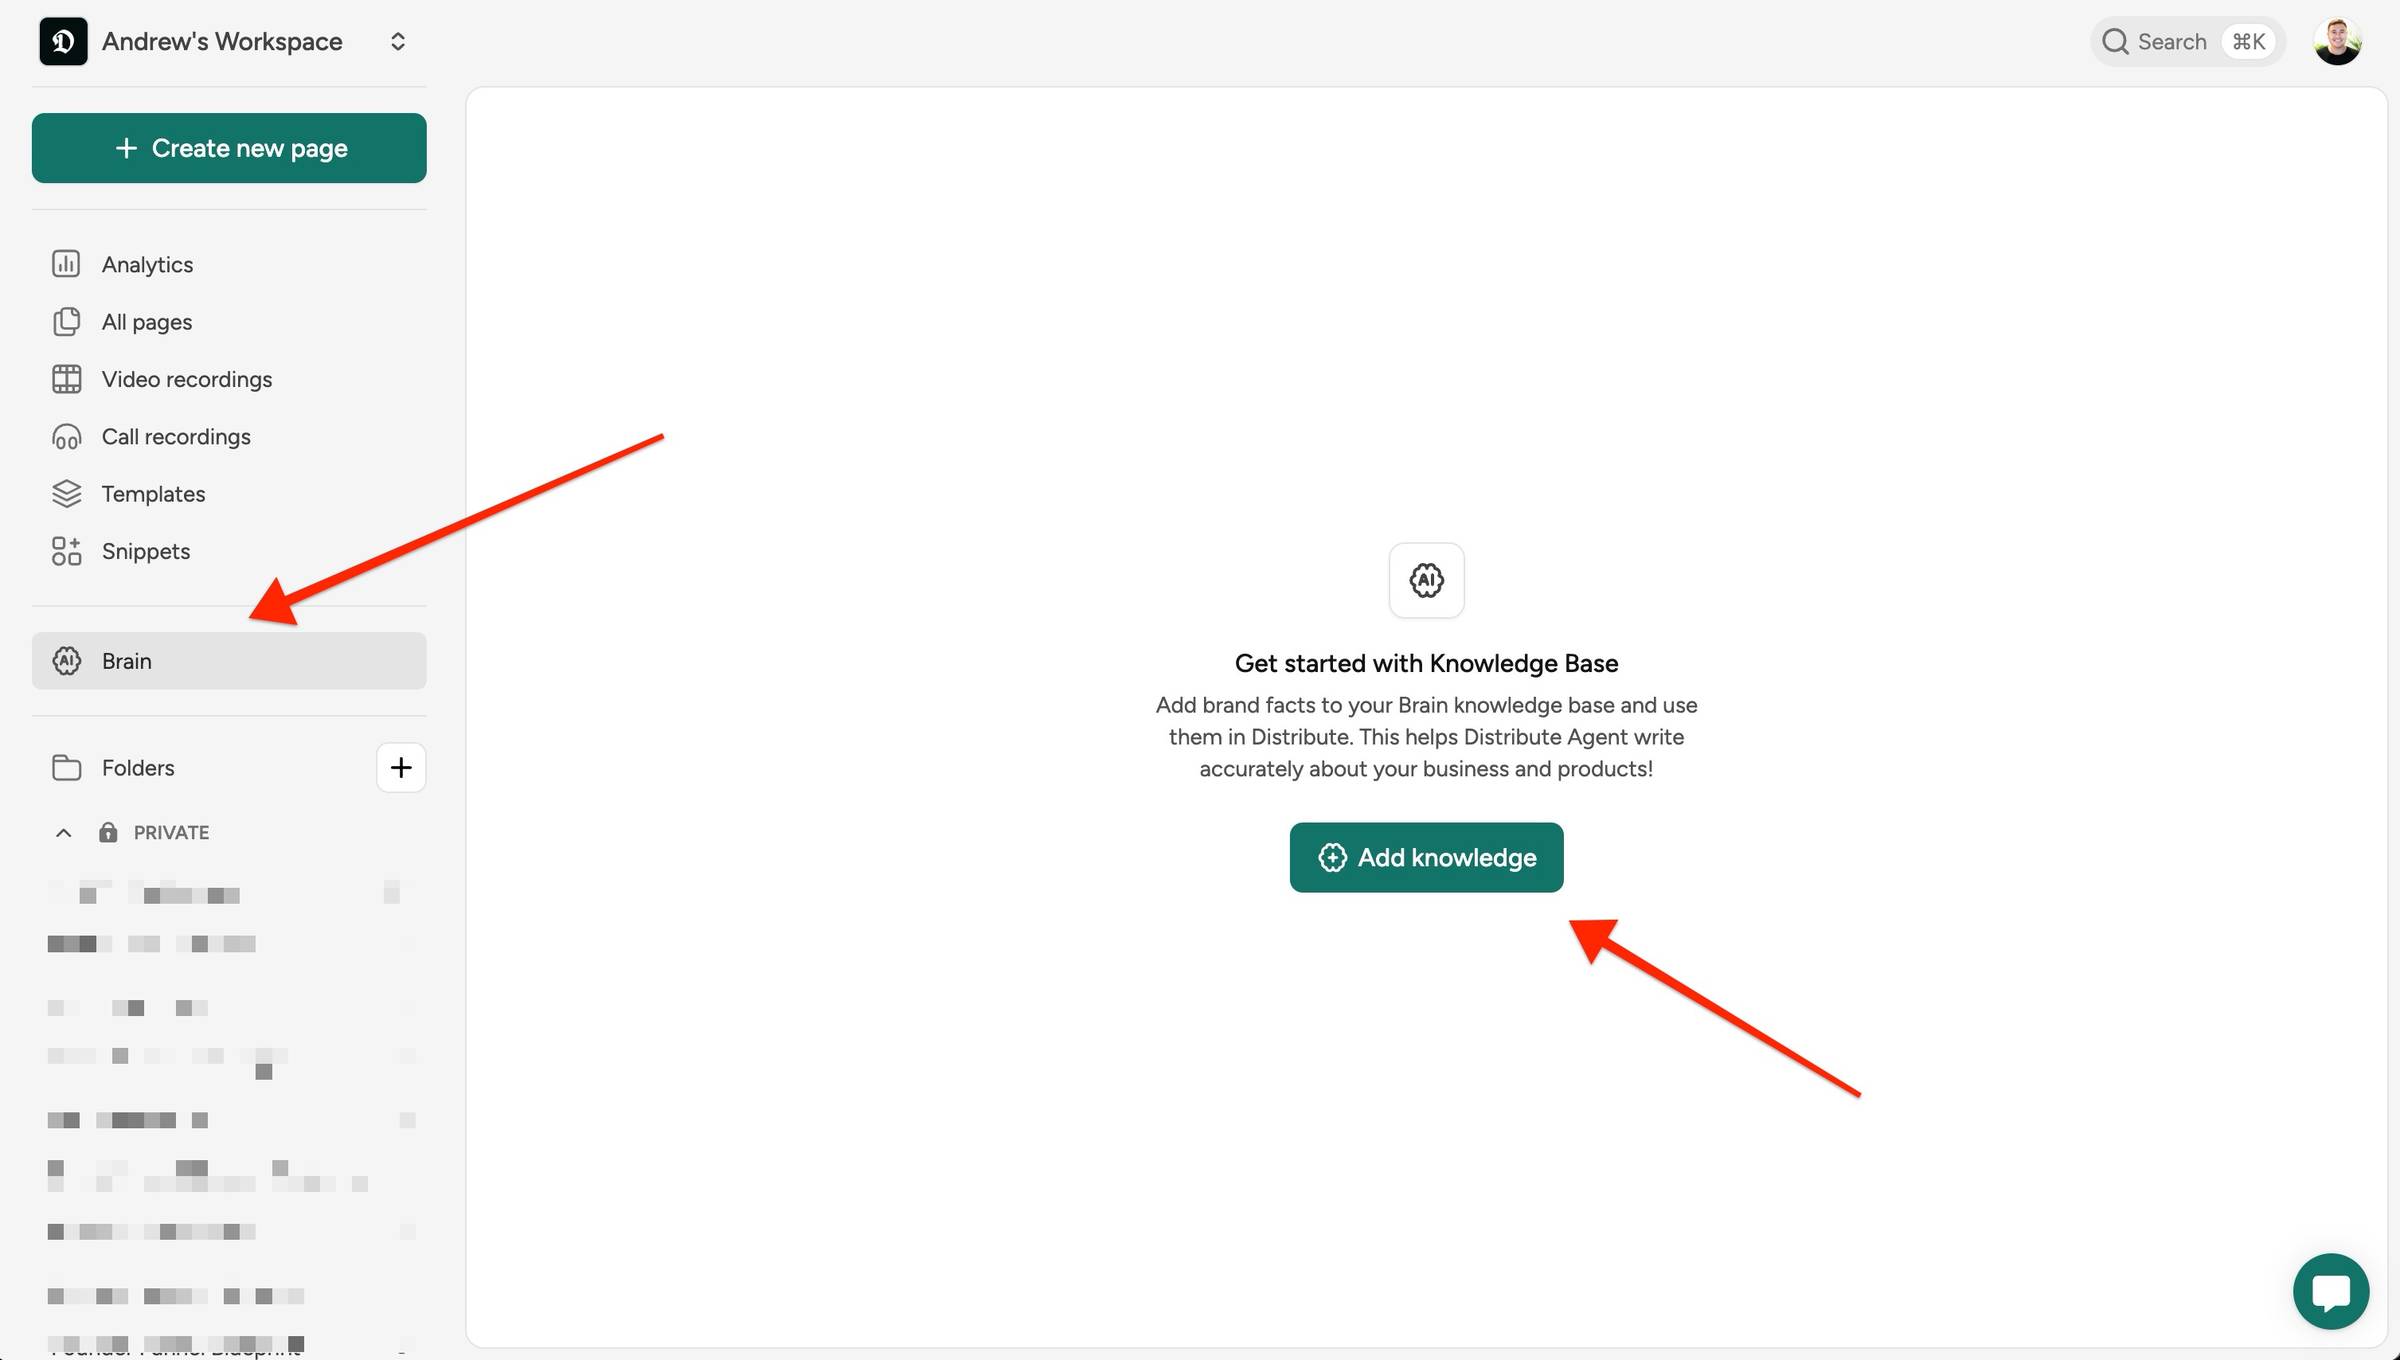Open the workspace switcher dropdown arrows
2400x1360 pixels.
coord(397,42)
